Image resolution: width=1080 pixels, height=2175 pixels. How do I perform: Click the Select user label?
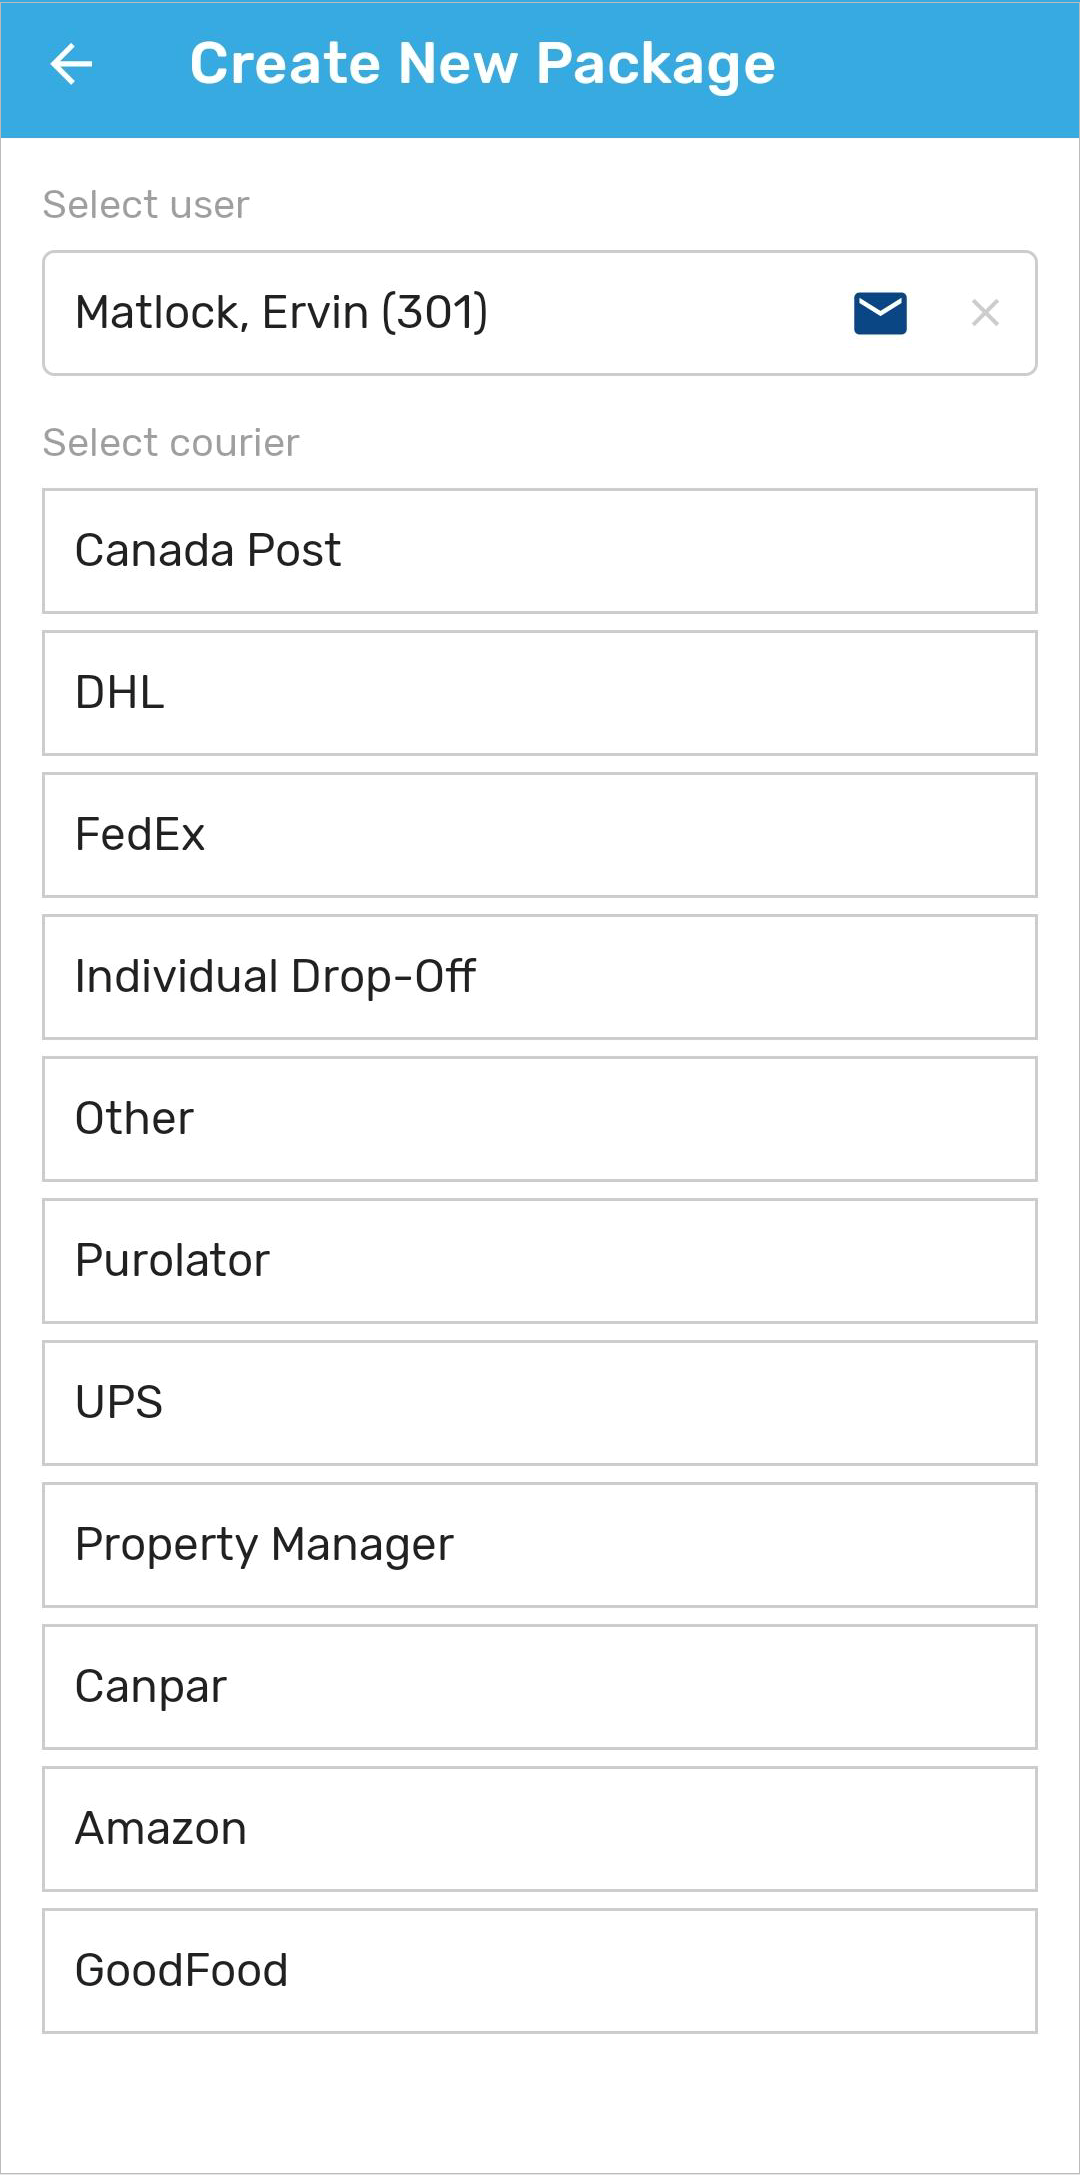pos(146,205)
